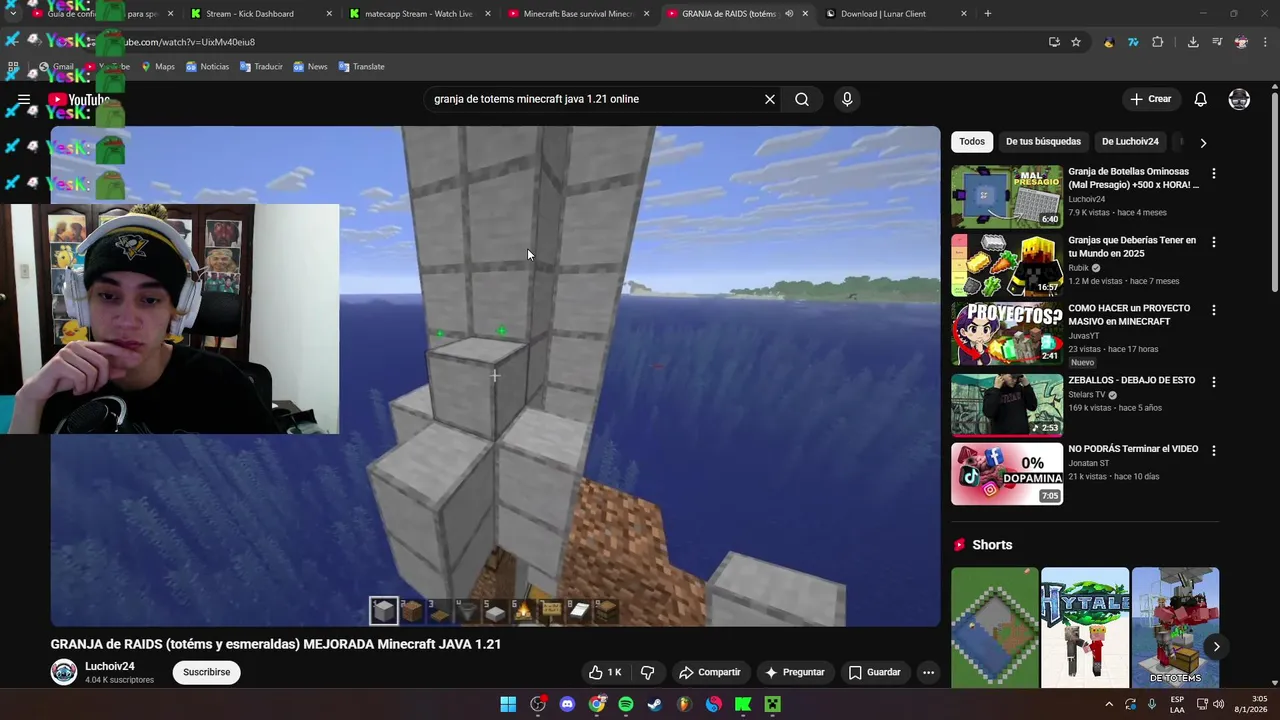Start voice search with the microphone
1280x720 pixels.
pyautogui.click(x=847, y=99)
